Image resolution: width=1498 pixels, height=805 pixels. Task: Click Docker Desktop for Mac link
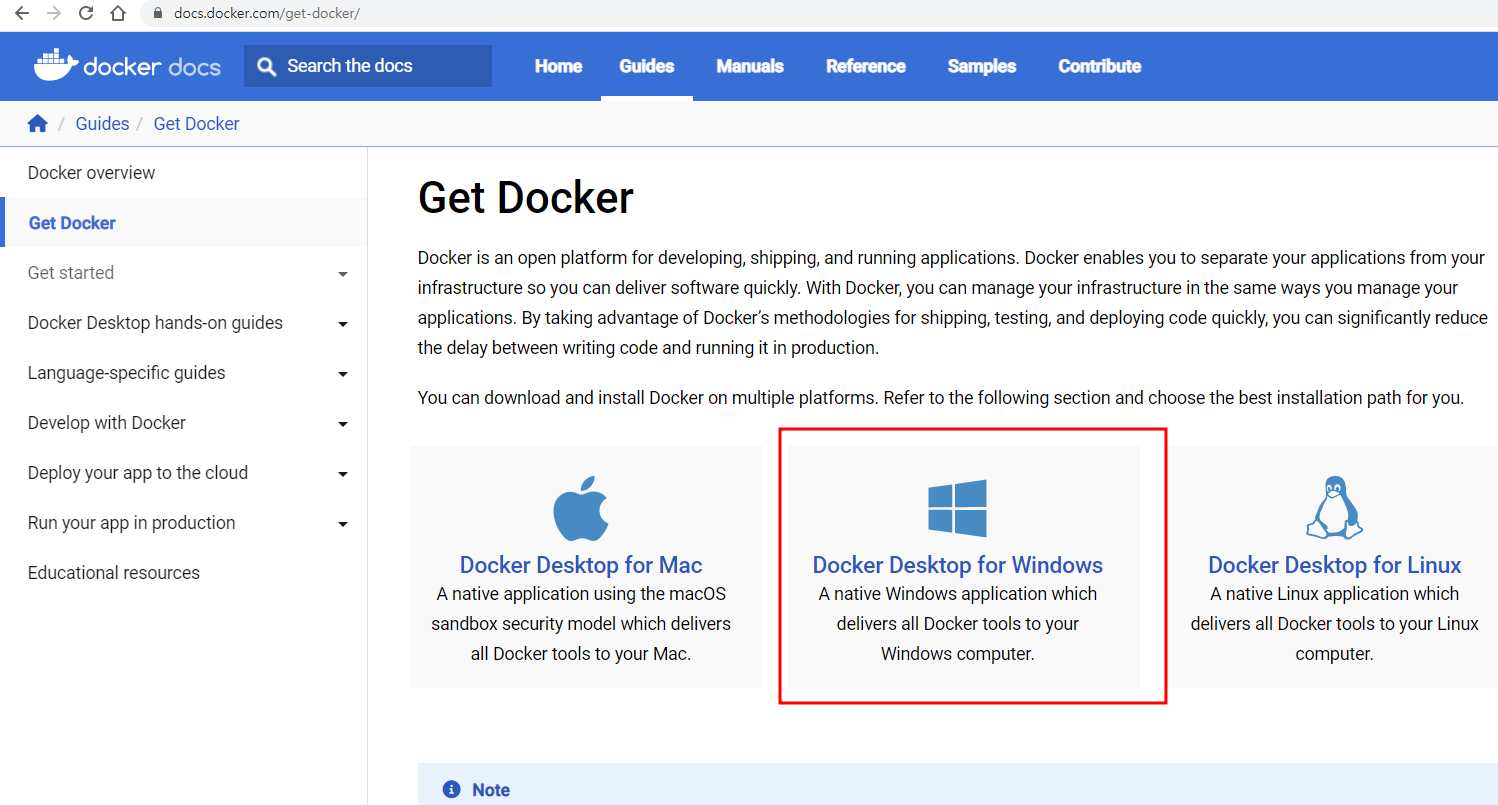click(581, 565)
